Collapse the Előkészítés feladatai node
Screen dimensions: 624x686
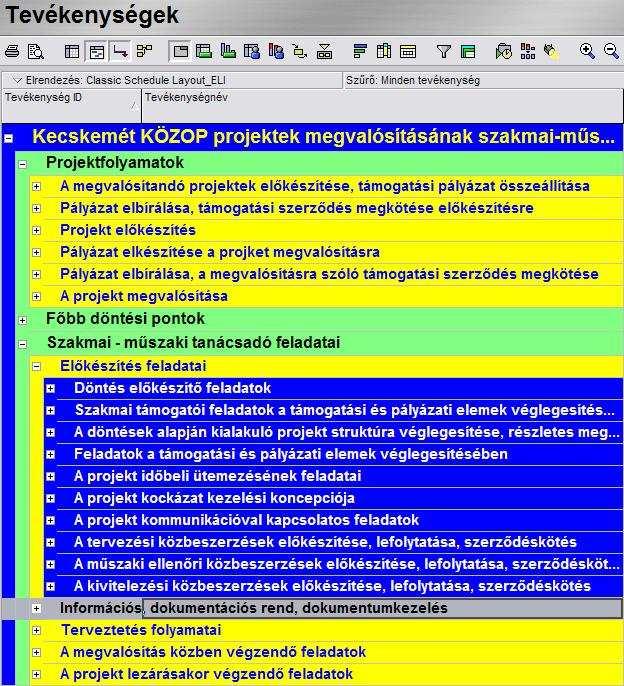point(37,367)
